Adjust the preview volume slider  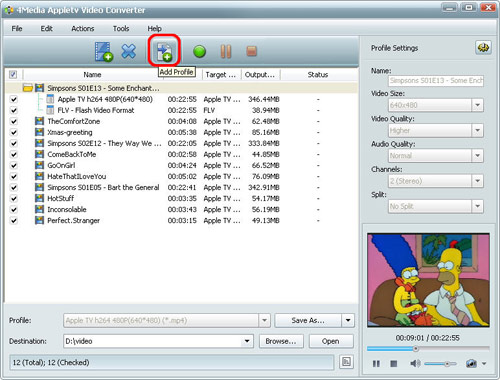(x=441, y=363)
